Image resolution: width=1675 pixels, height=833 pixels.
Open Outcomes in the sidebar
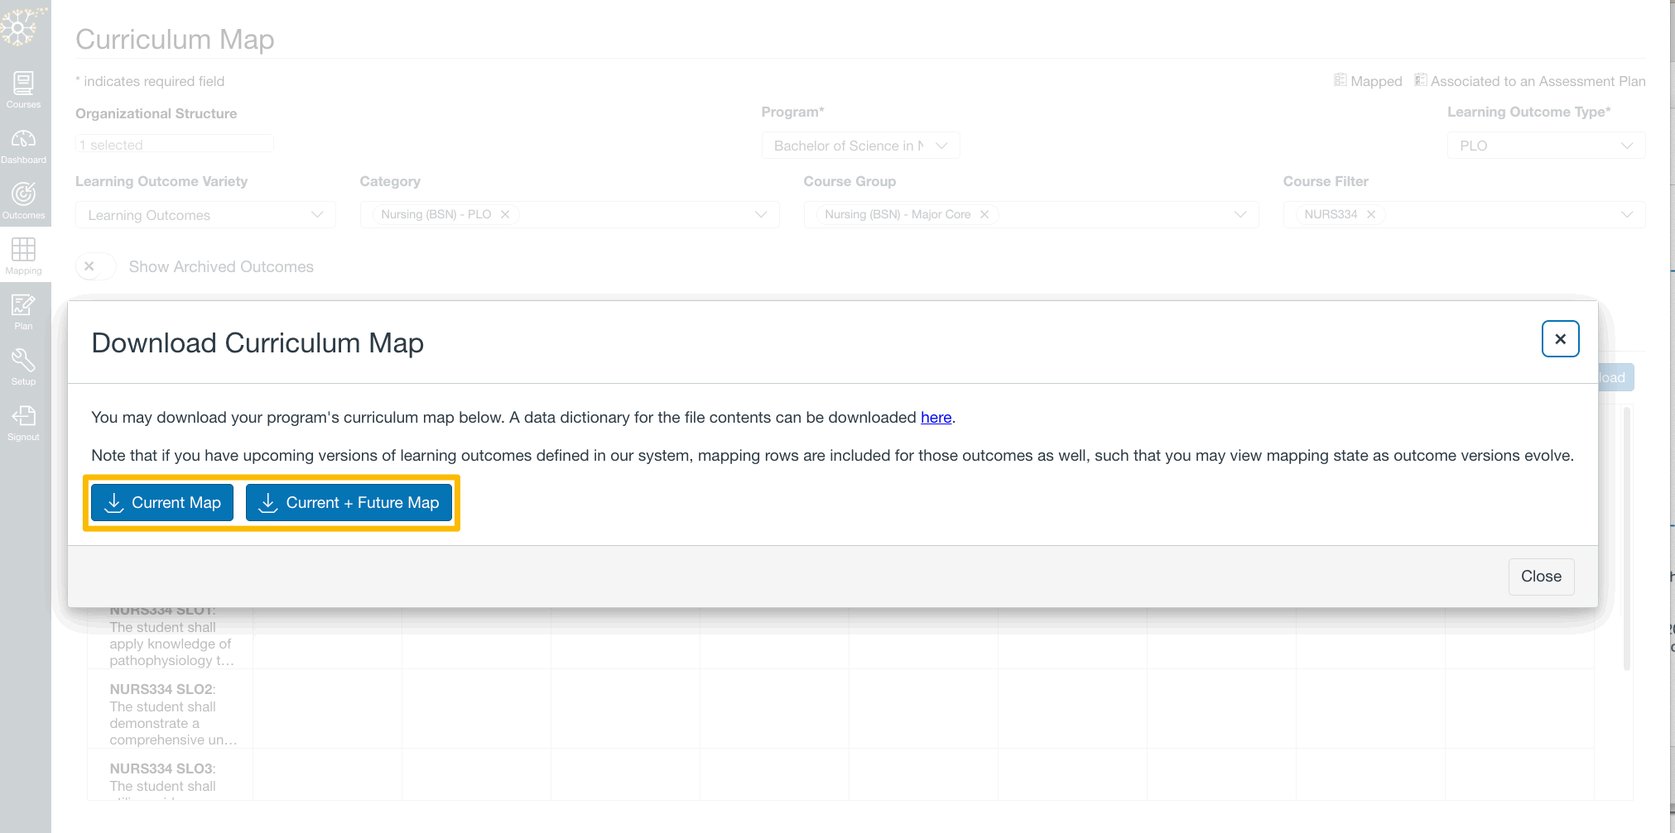click(23, 201)
